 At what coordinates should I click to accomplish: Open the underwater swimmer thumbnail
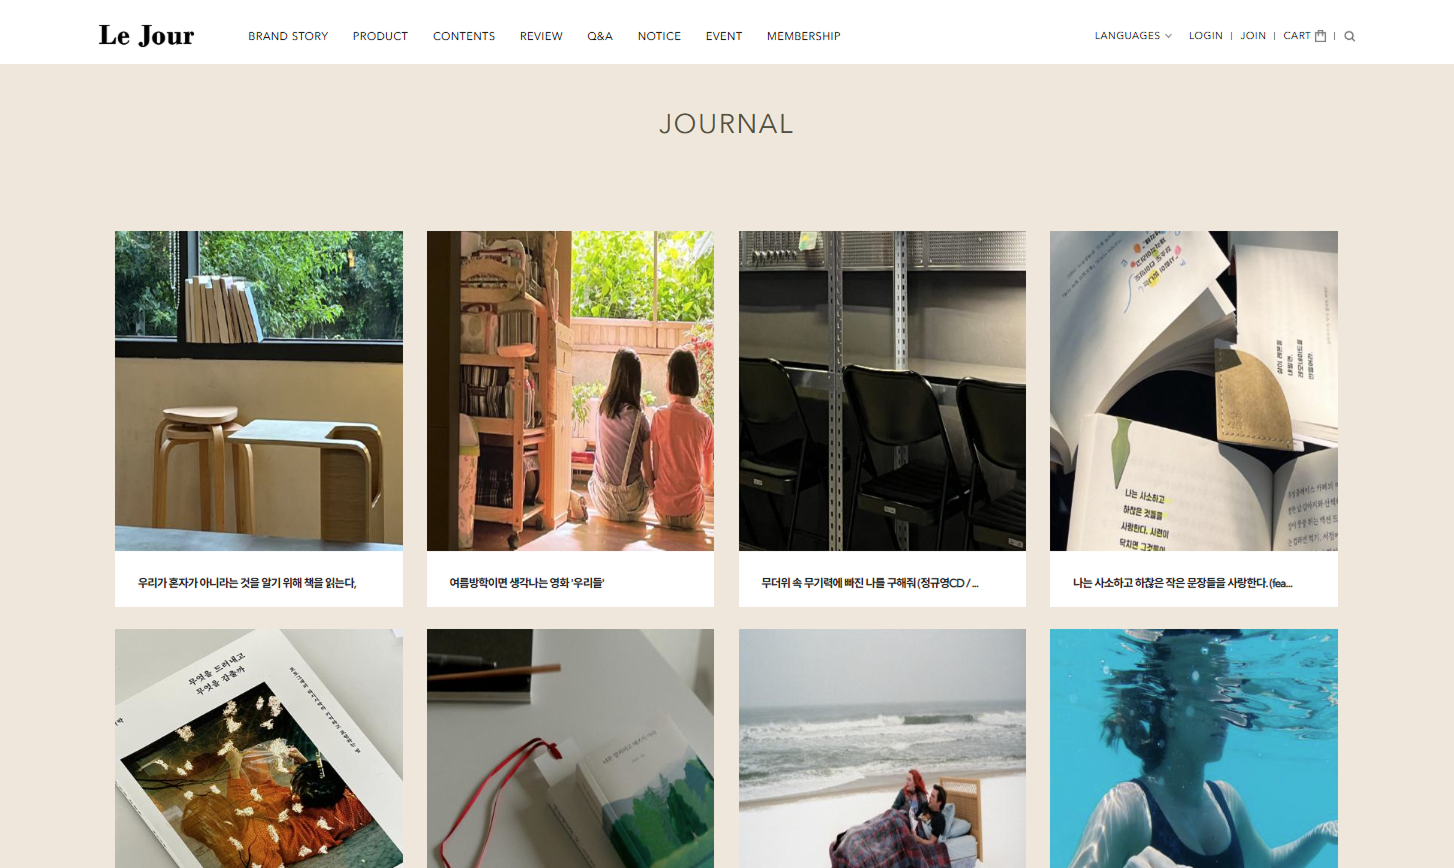(1194, 748)
